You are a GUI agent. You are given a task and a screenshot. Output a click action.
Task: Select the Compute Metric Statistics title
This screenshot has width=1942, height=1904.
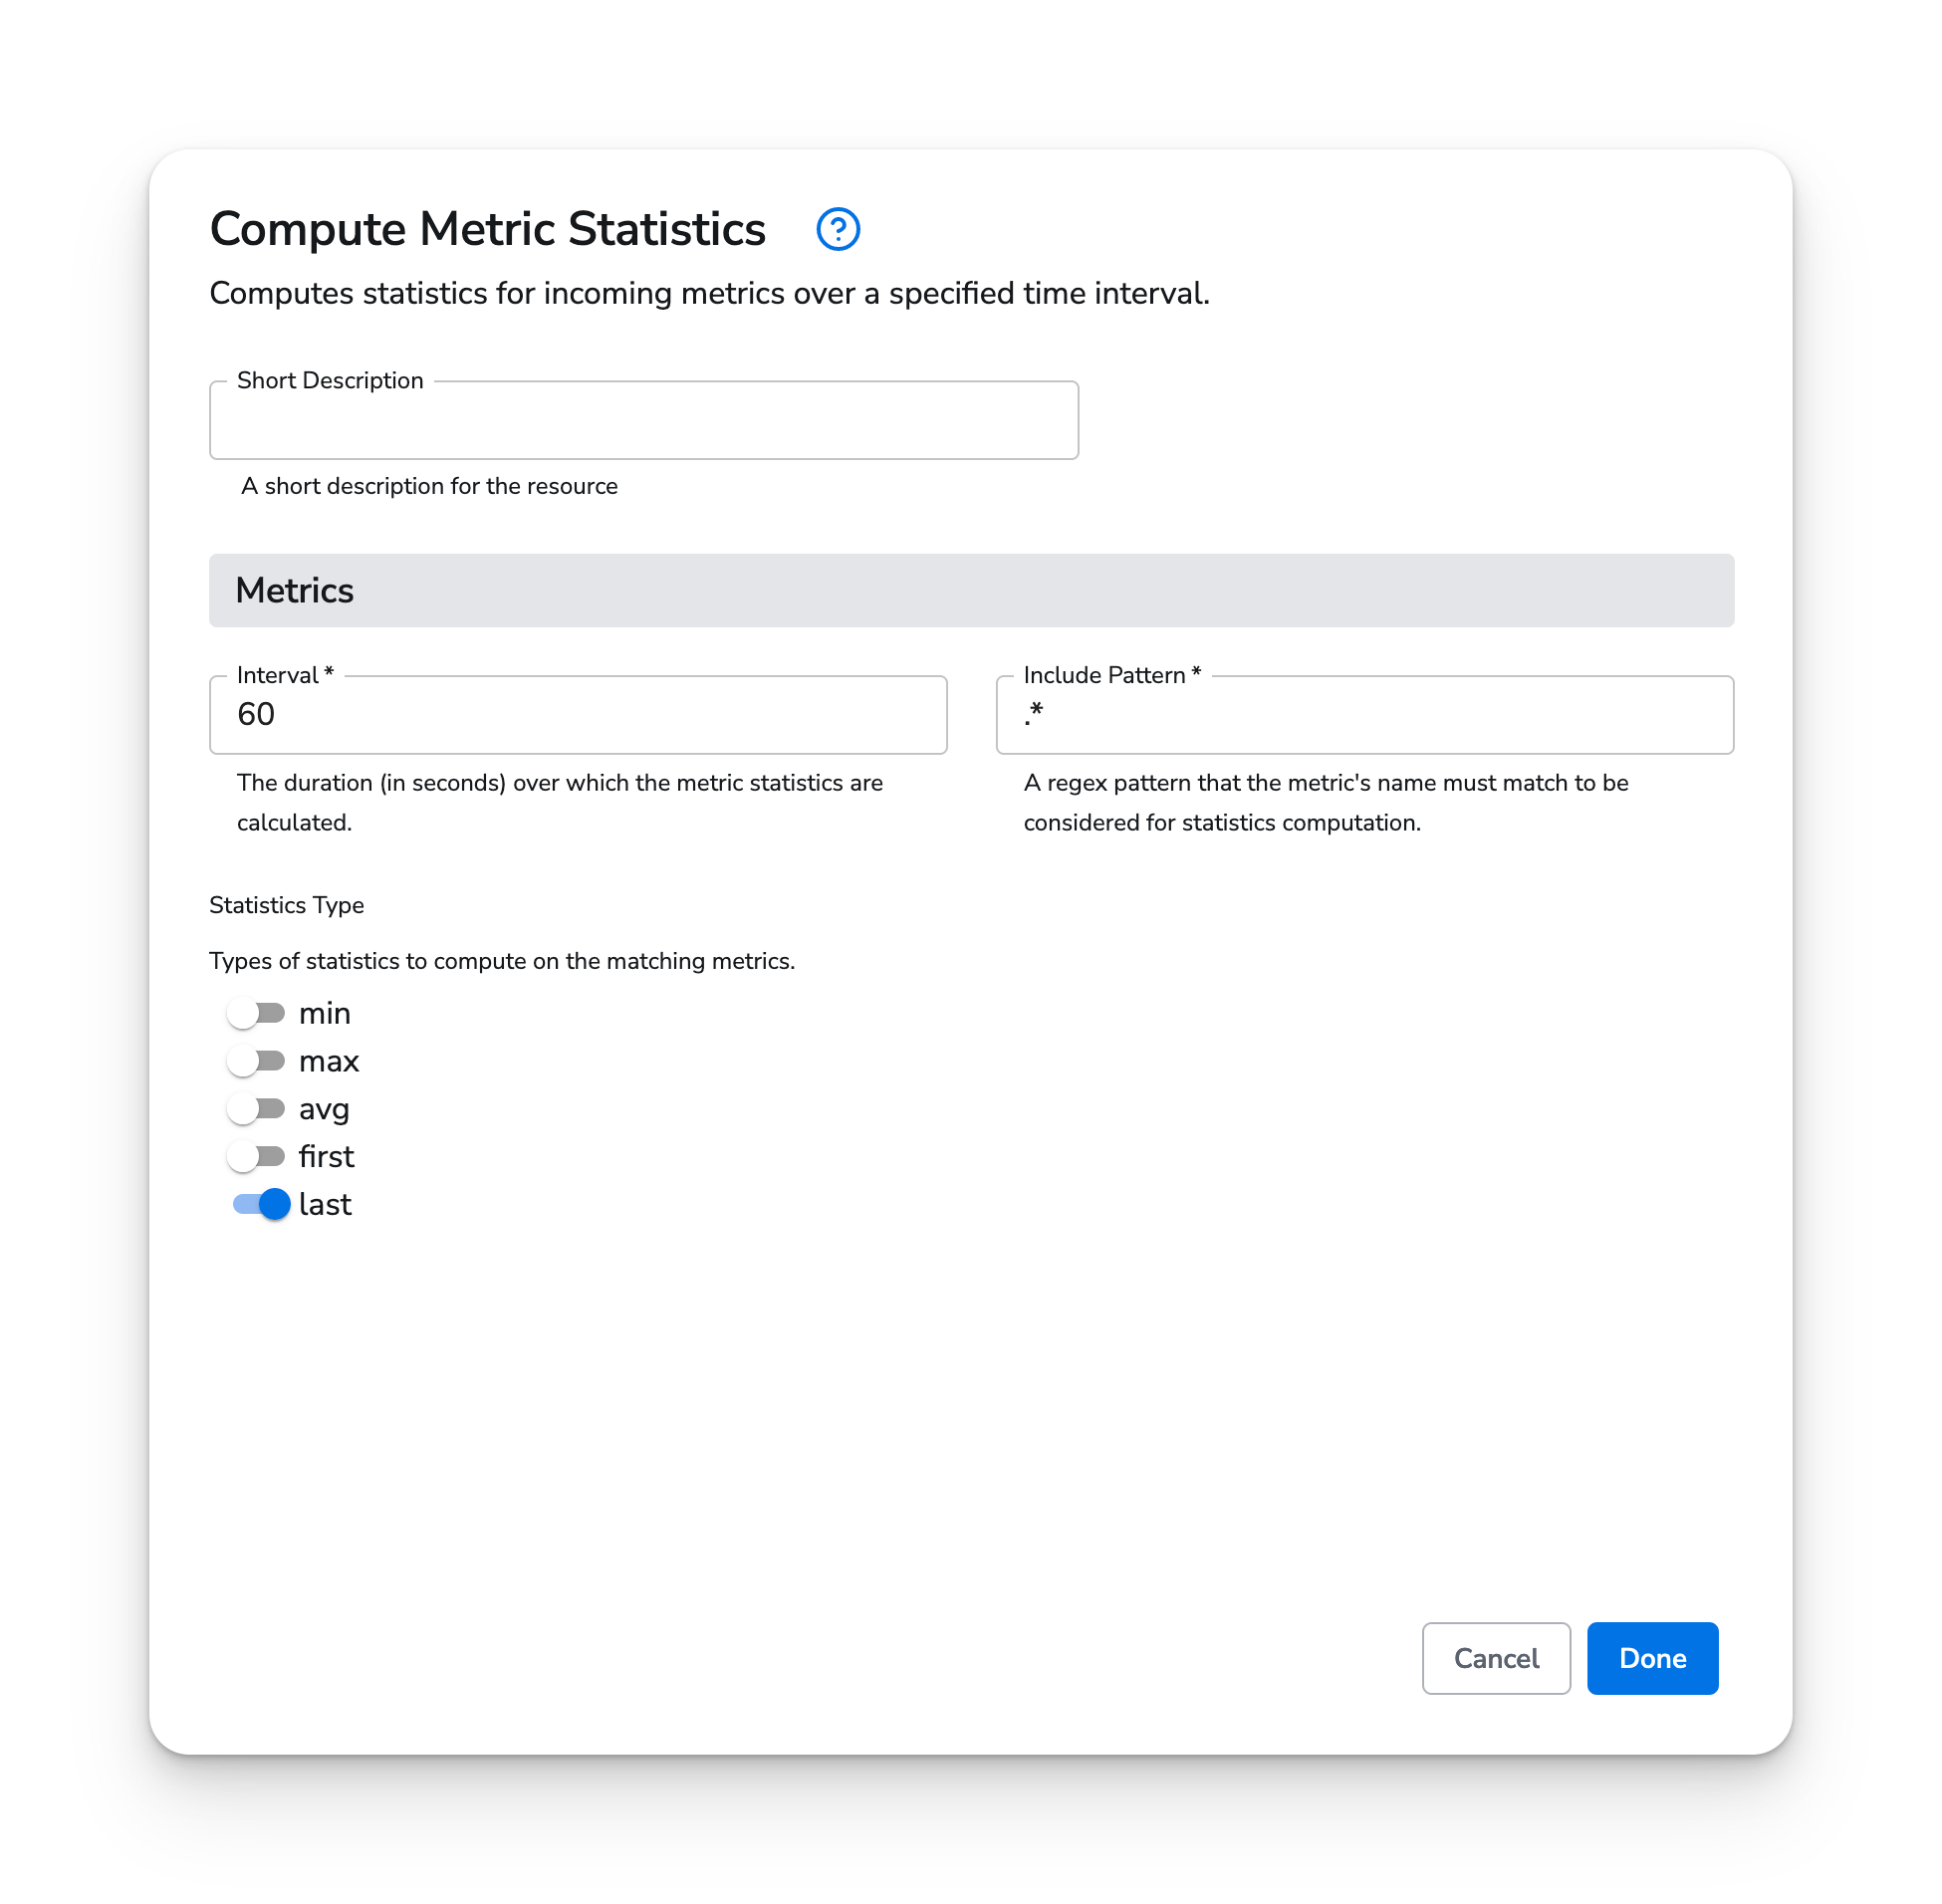(x=486, y=229)
